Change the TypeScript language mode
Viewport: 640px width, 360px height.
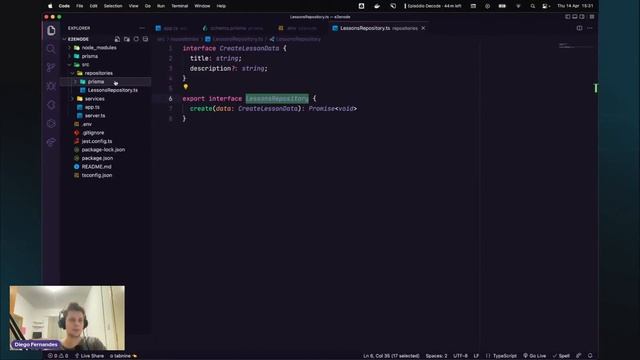504,356
